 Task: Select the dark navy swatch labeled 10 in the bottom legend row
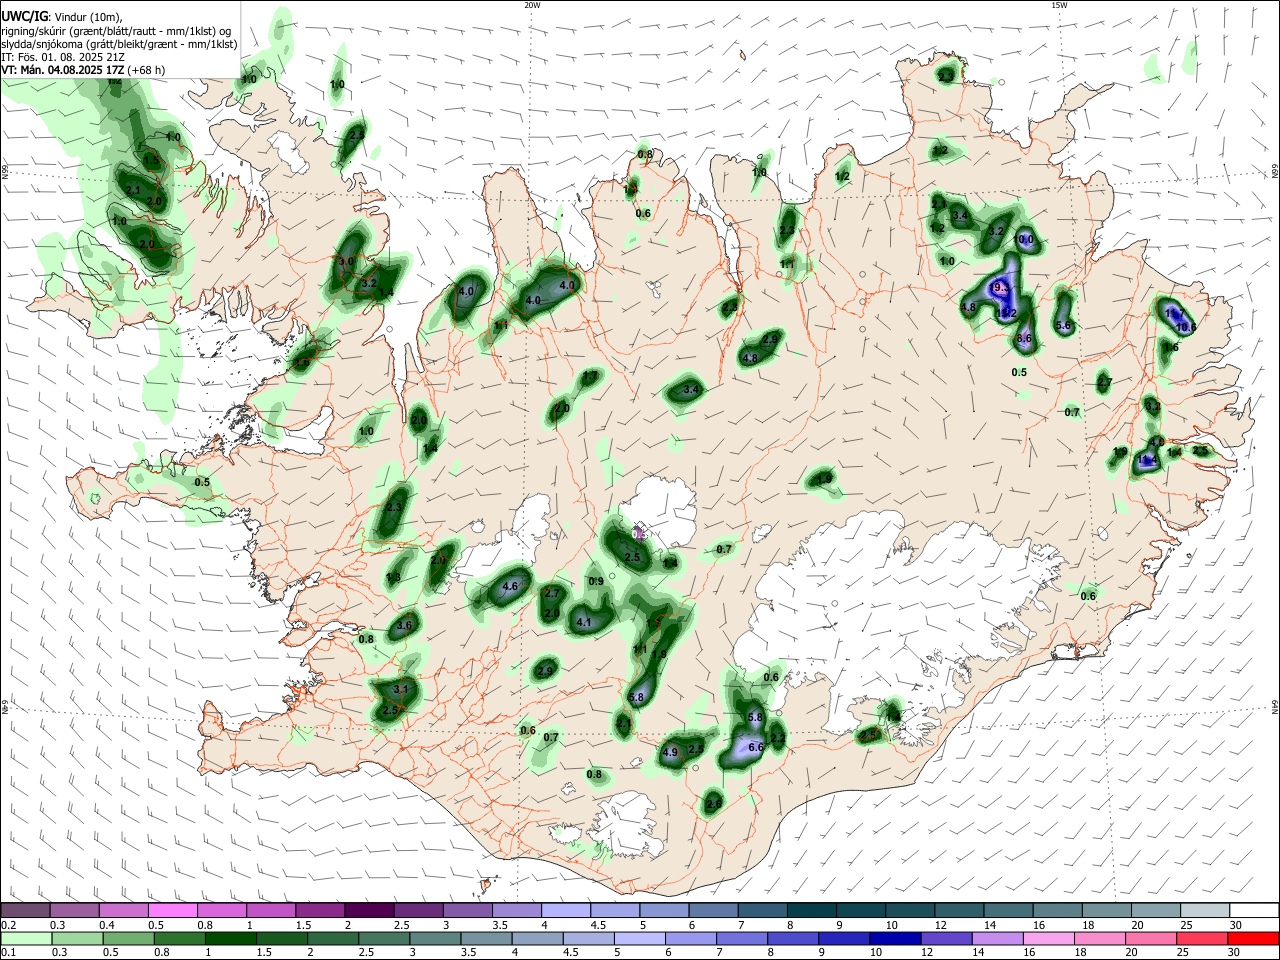(894, 938)
